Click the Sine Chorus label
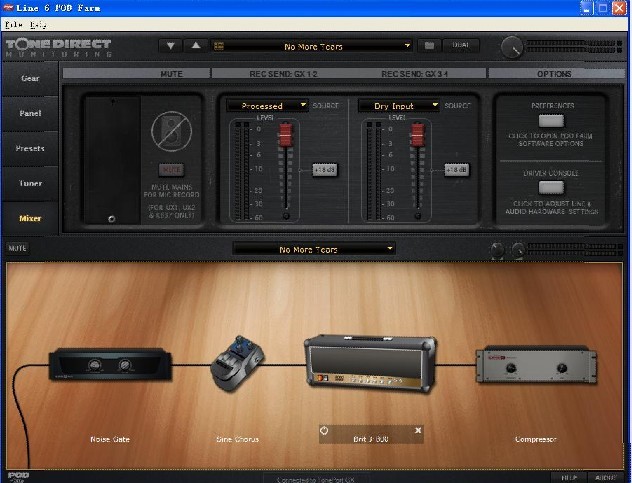 pos(237,439)
